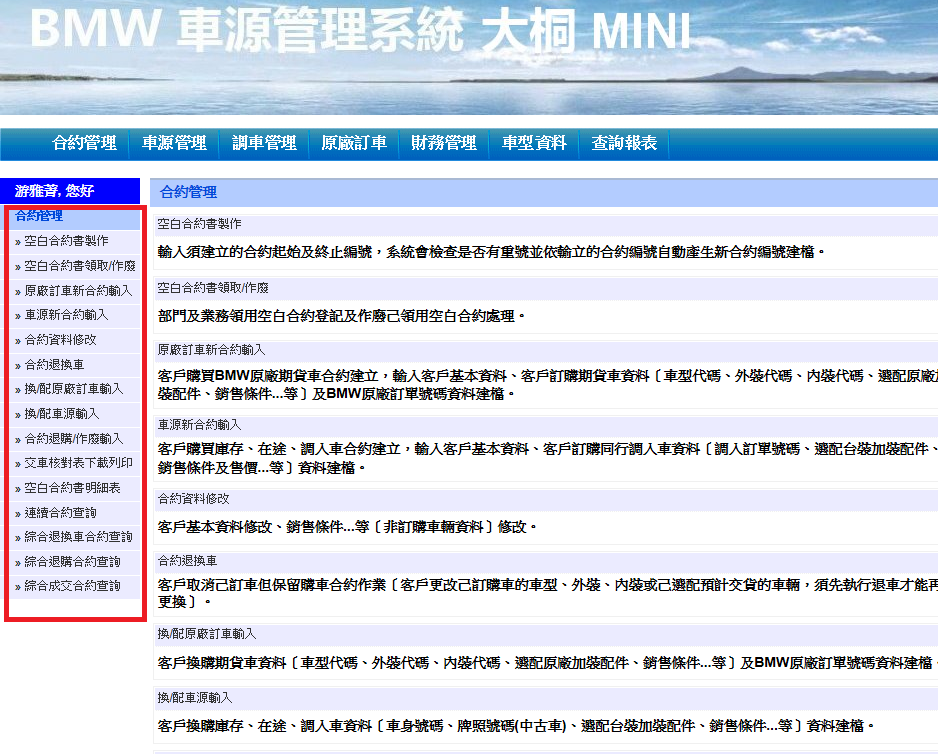Click sidebar link 合約資料修改
This screenshot has width=938, height=754.
[60, 340]
